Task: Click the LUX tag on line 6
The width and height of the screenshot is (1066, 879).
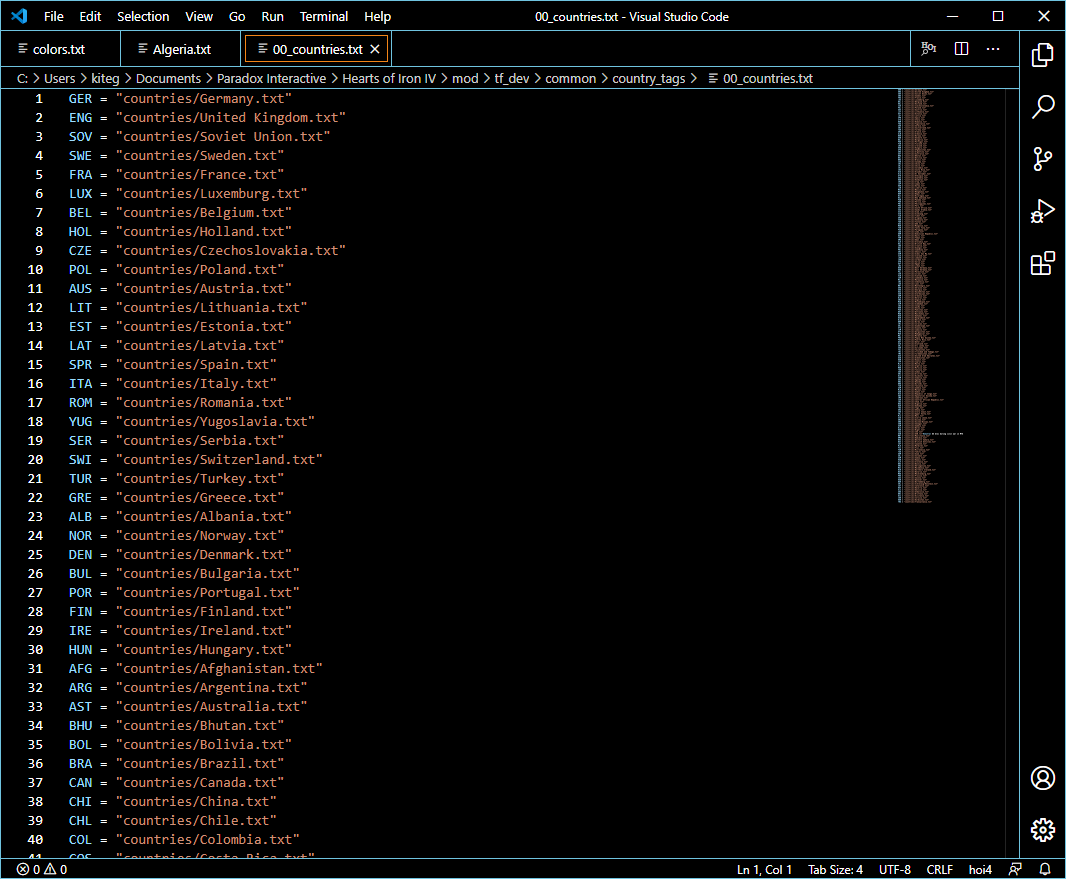Action: [80, 194]
